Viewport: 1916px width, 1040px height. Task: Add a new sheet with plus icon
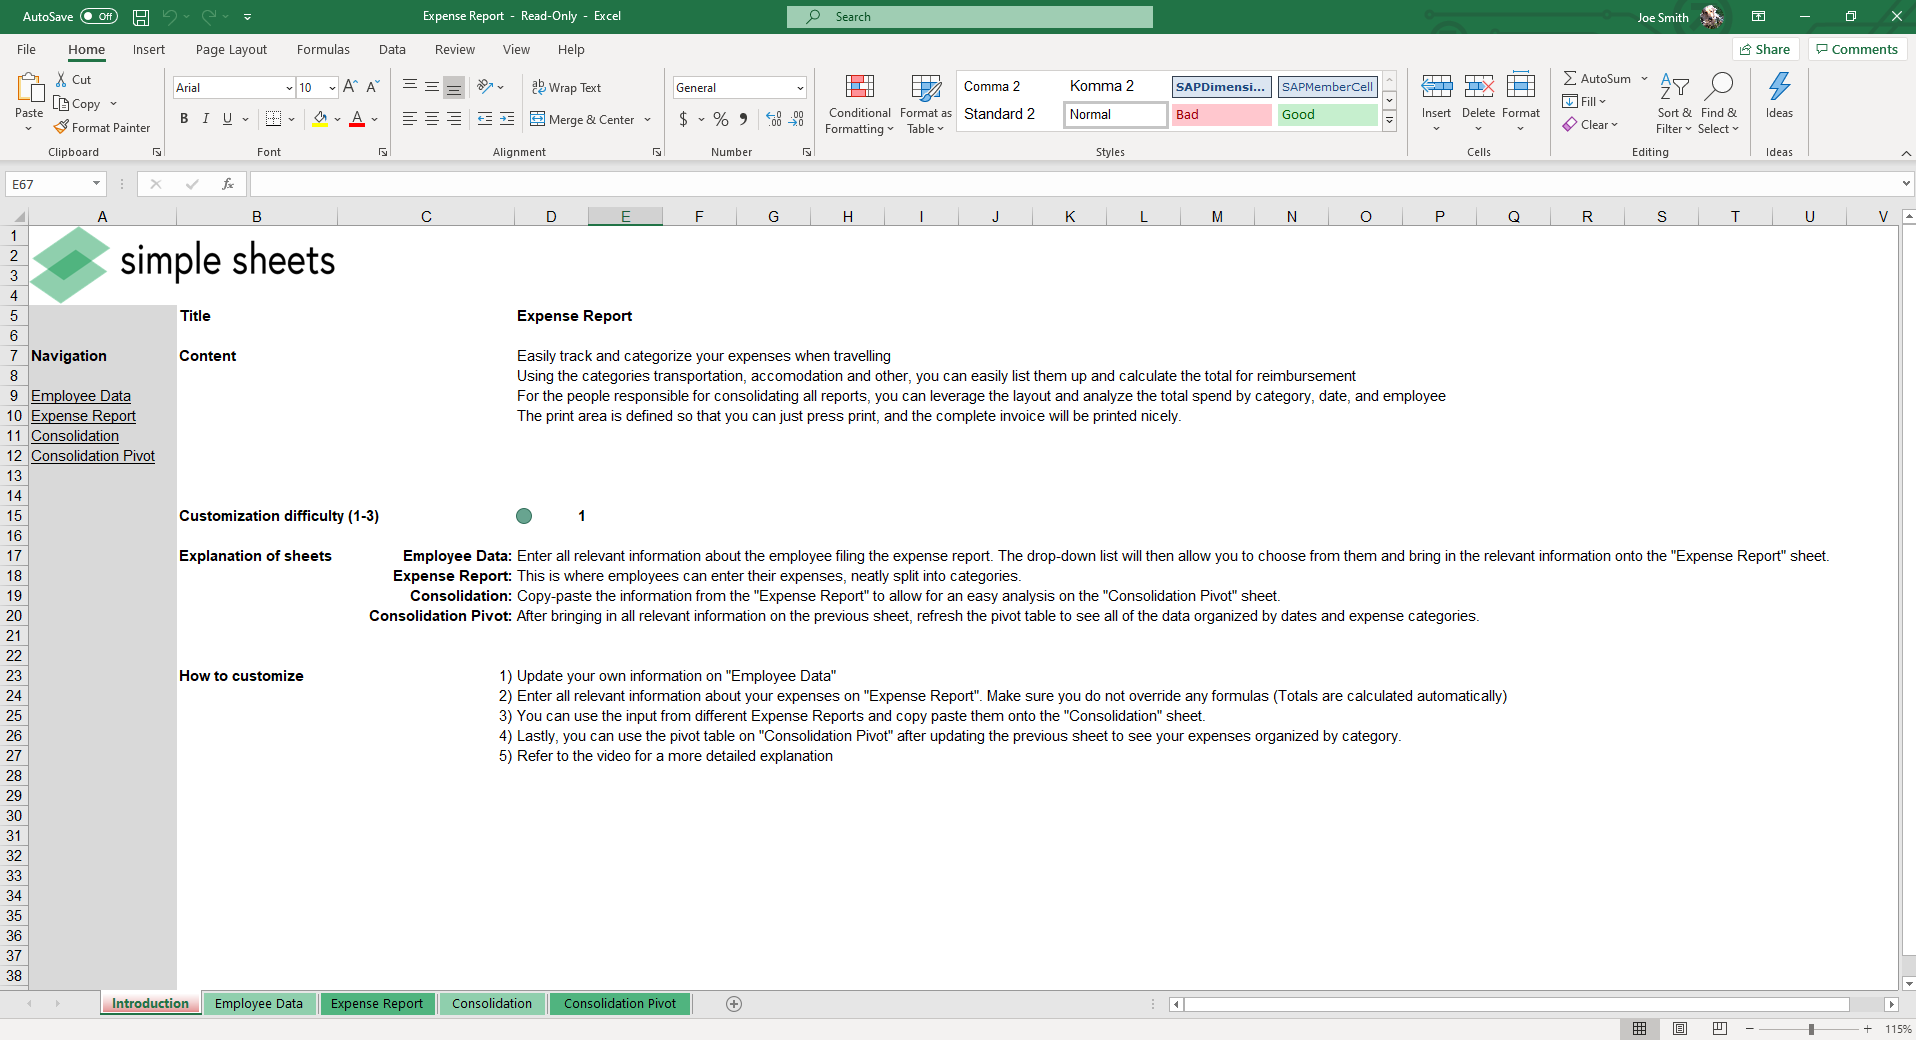pos(734,1004)
